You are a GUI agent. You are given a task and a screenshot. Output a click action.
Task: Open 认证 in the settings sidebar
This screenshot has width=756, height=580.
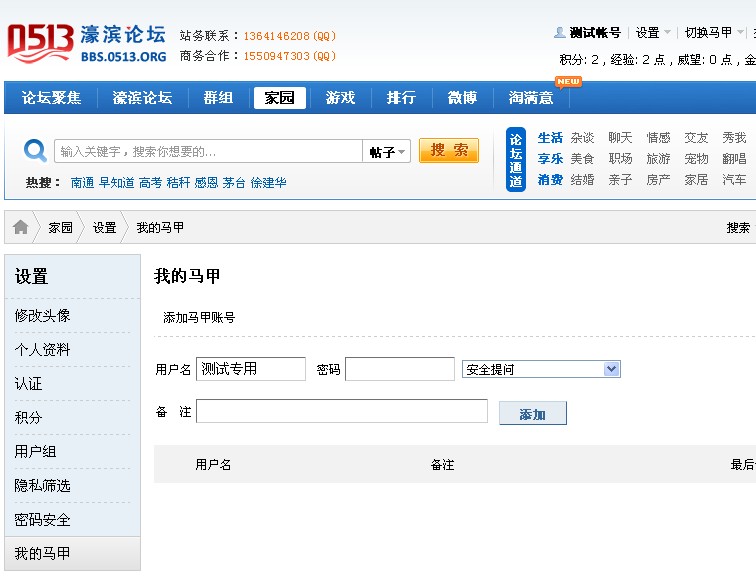(28, 384)
